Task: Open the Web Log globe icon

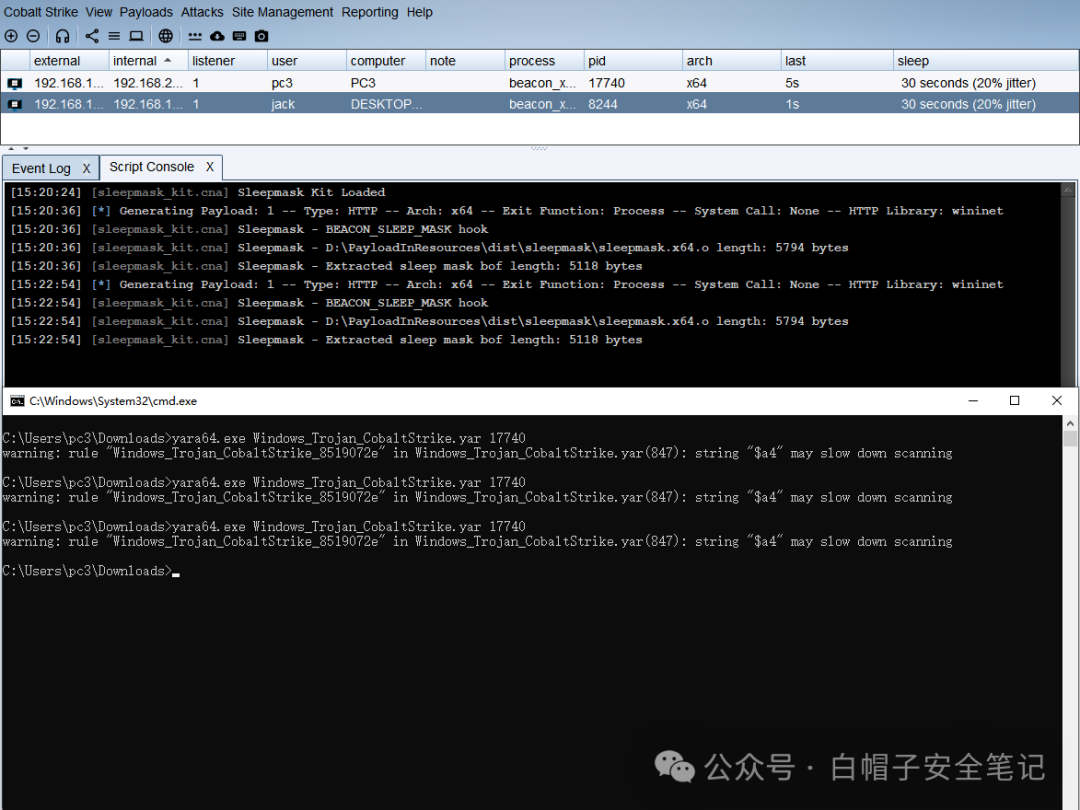Action: click(165, 36)
